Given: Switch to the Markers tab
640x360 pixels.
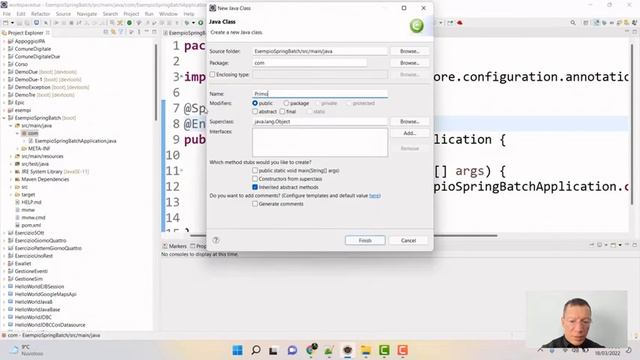Looking at the screenshot, I should 175,246.
